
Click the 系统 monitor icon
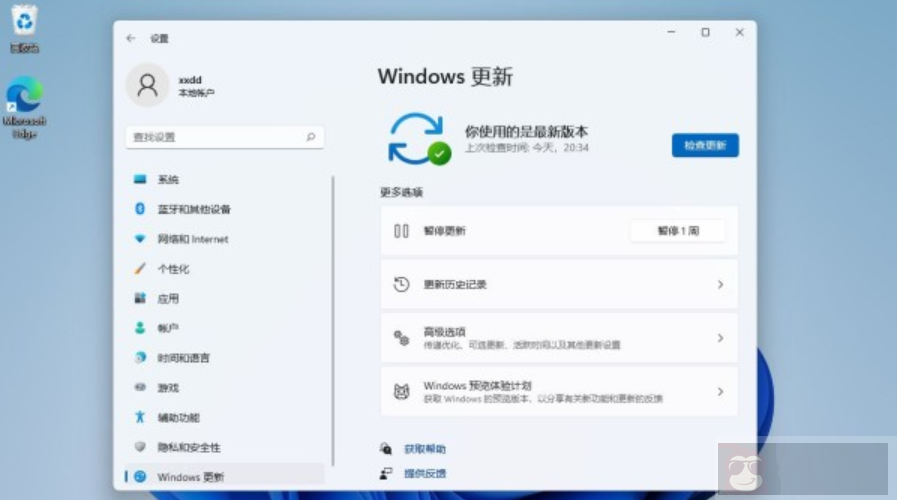[140, 179]
